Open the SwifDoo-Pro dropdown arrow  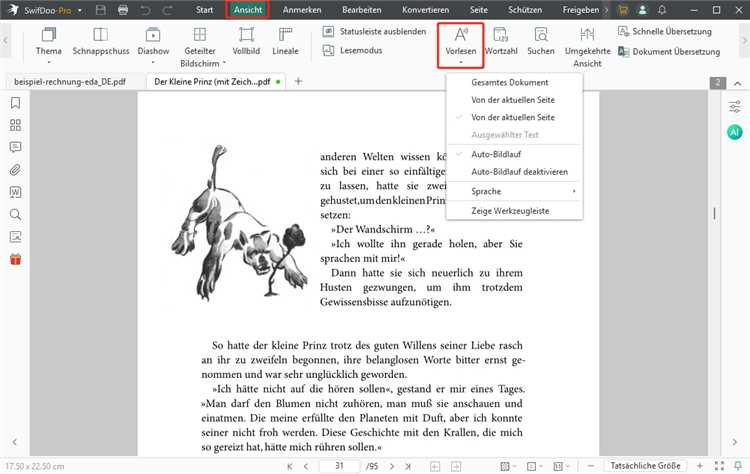tap(79, 10)
